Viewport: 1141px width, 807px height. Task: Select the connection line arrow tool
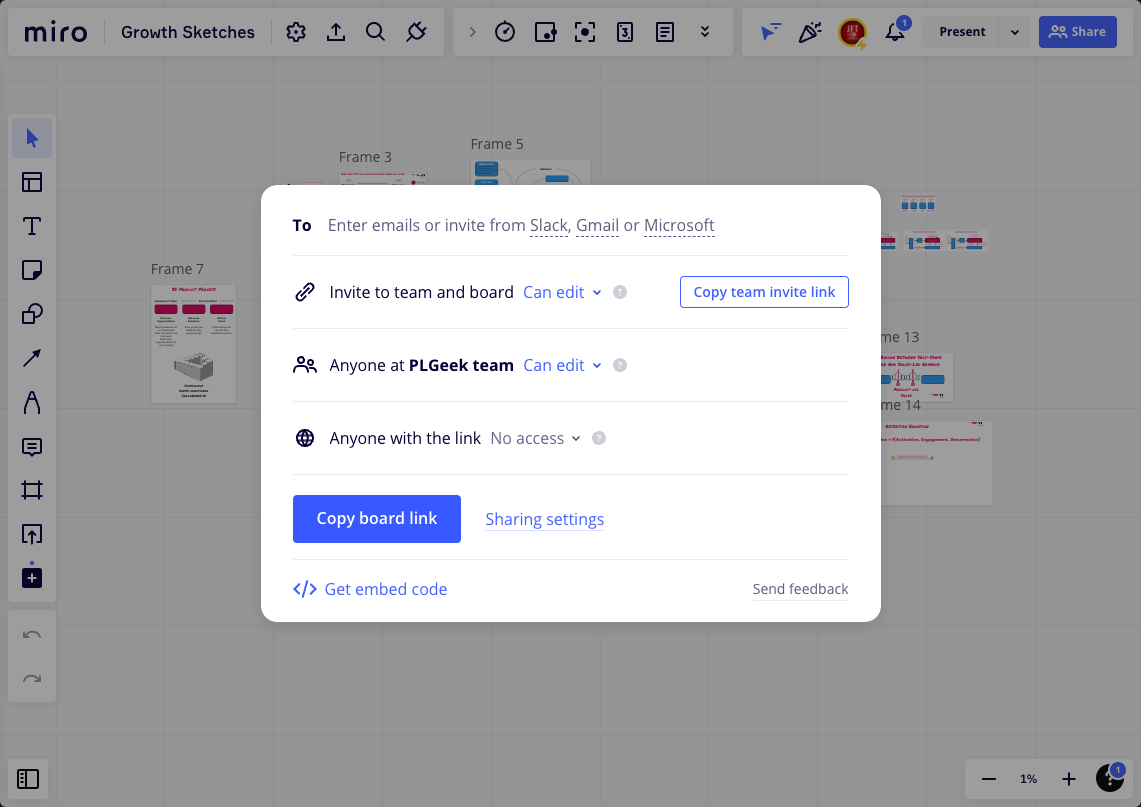click(32, 358)
